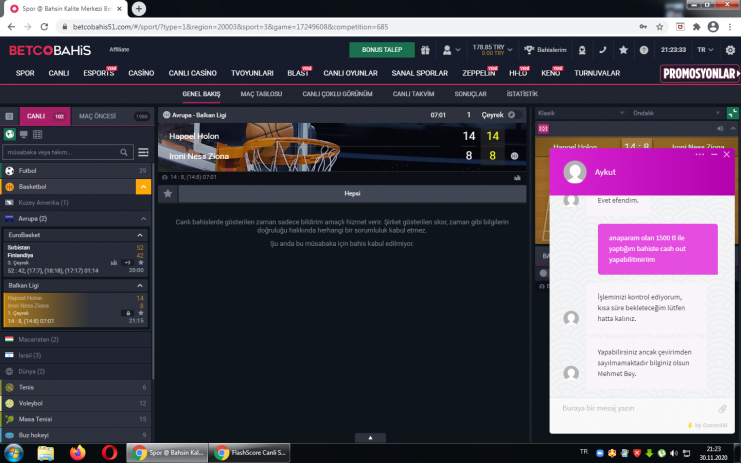Toggle the square checkbox left of CANLI tab
Screen dimensions: 741x463
tap(9, 116)
